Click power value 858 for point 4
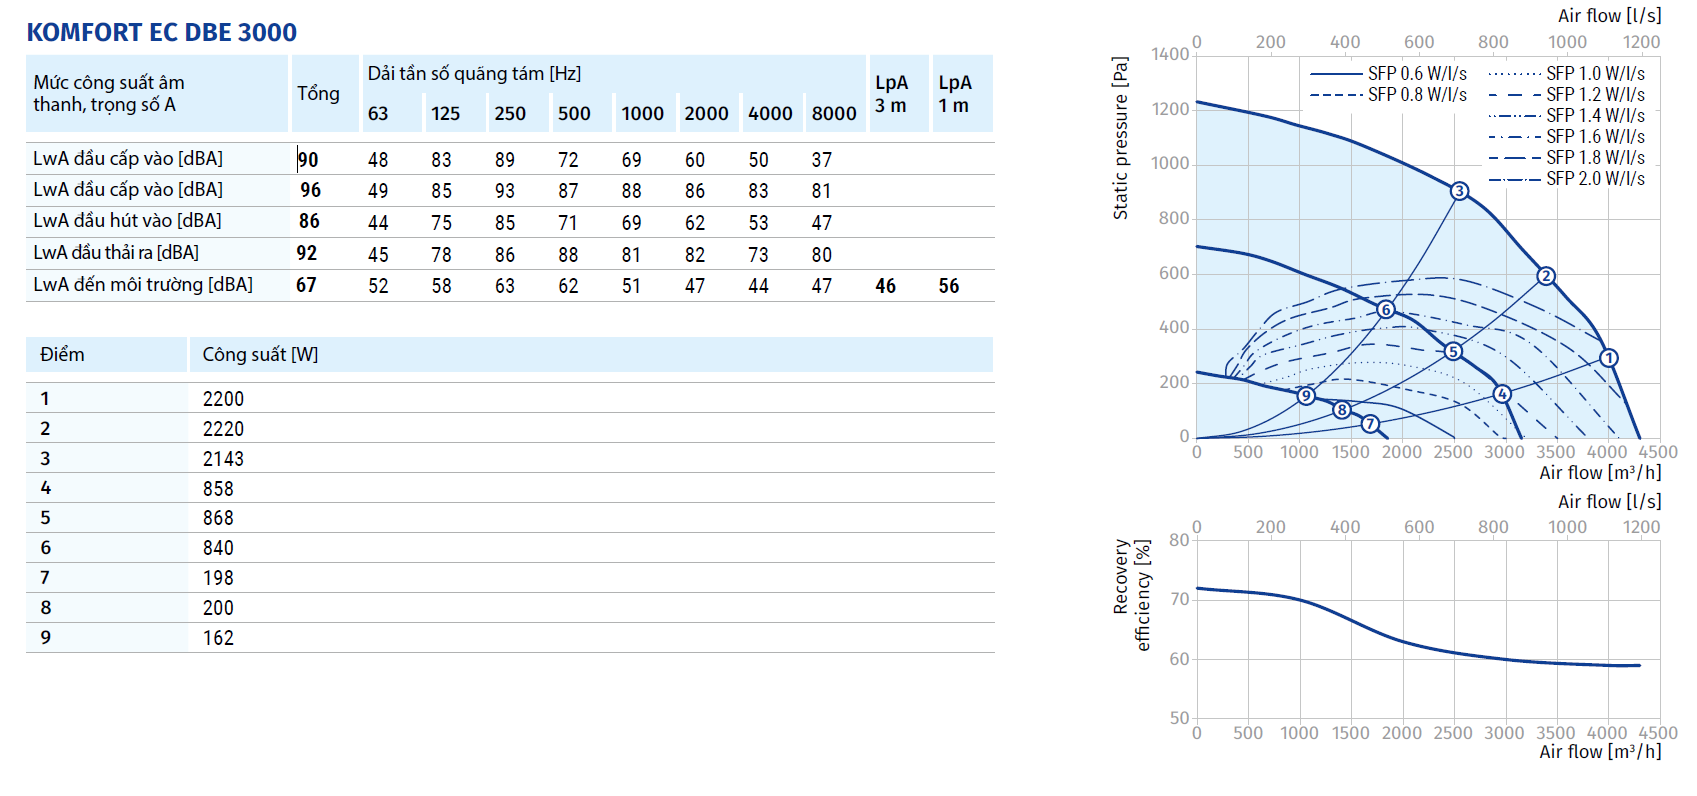Image resolution: width=1697 pixels, height=796 pixels. (x=218, y=489)
